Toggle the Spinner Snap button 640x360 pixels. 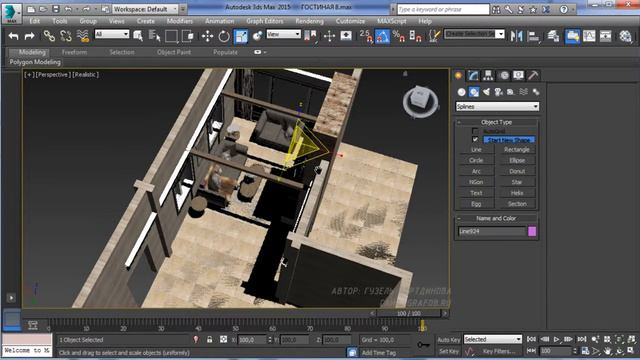415,36
